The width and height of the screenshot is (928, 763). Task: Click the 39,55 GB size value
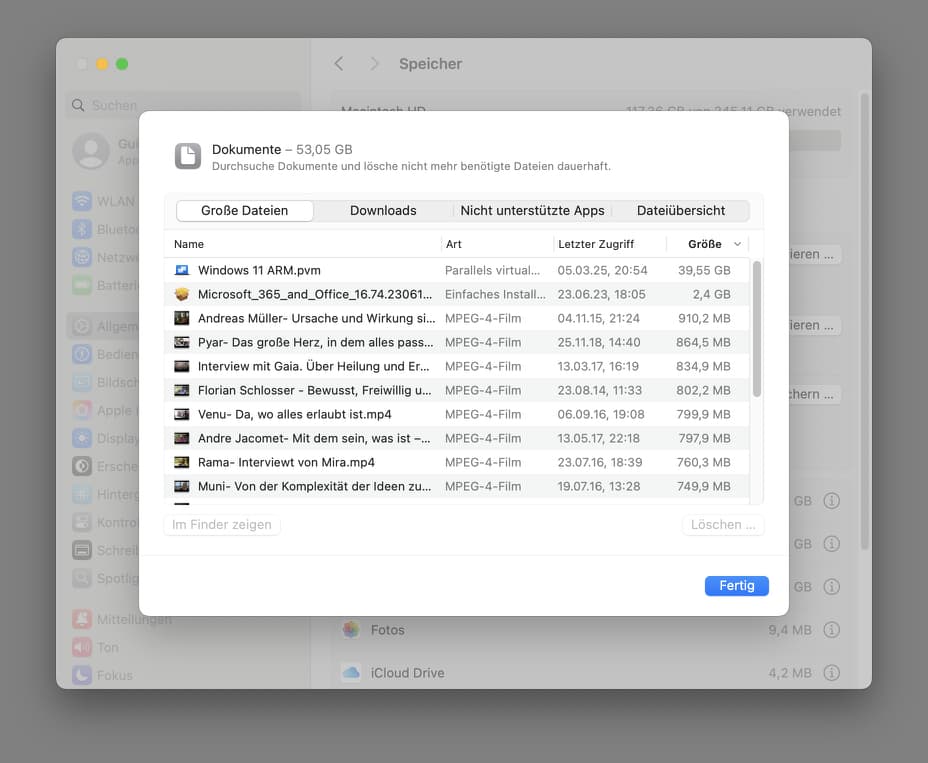click(x=704, y=270)
